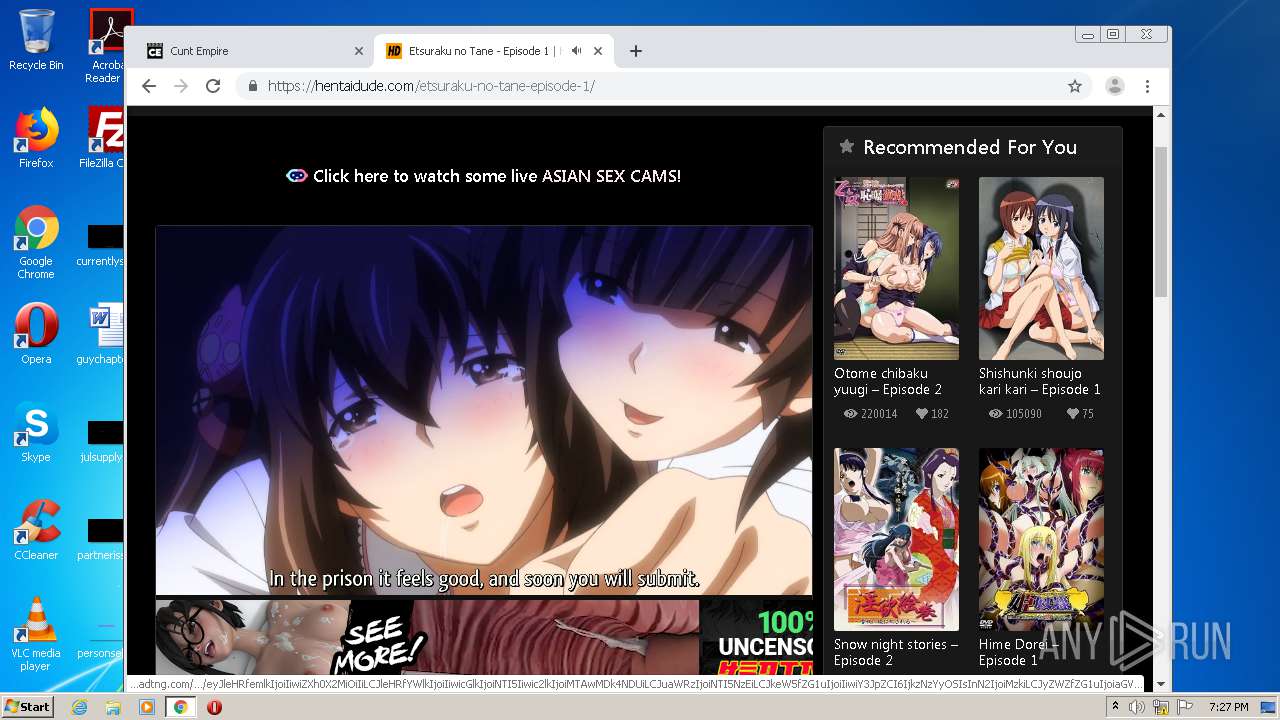Open File Explorer from the taskbar
The height and width of the screenshot is (720, 1280).
[x=113, y=707]
